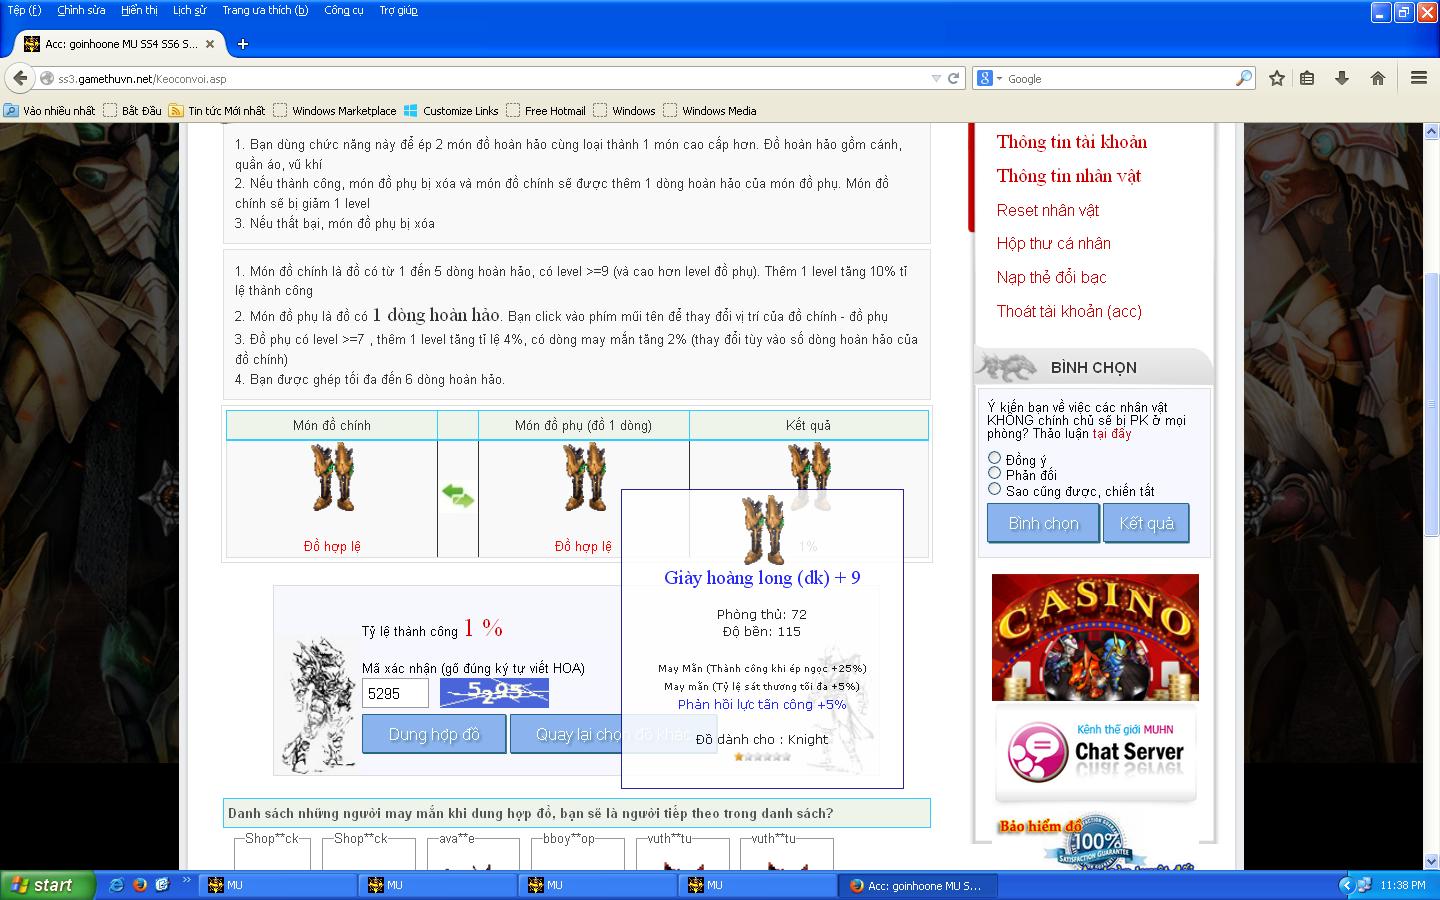This screenshot has width=1440, height=900.
Task: Expand the URL history dropdown arrow
Action: [936, 78]
